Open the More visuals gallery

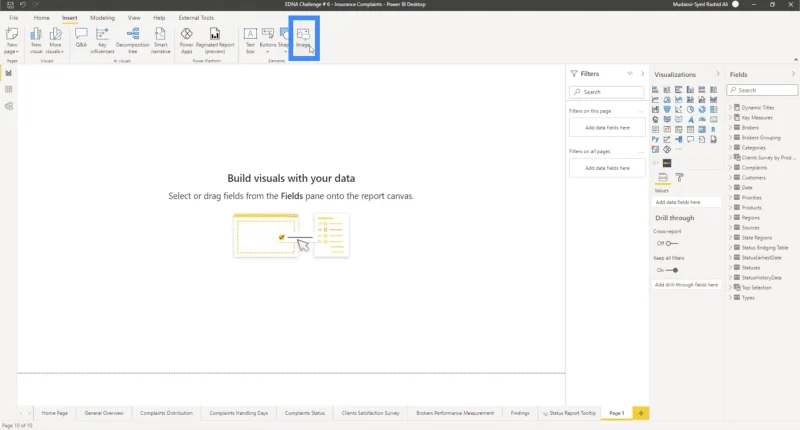(x=55, y=41)
